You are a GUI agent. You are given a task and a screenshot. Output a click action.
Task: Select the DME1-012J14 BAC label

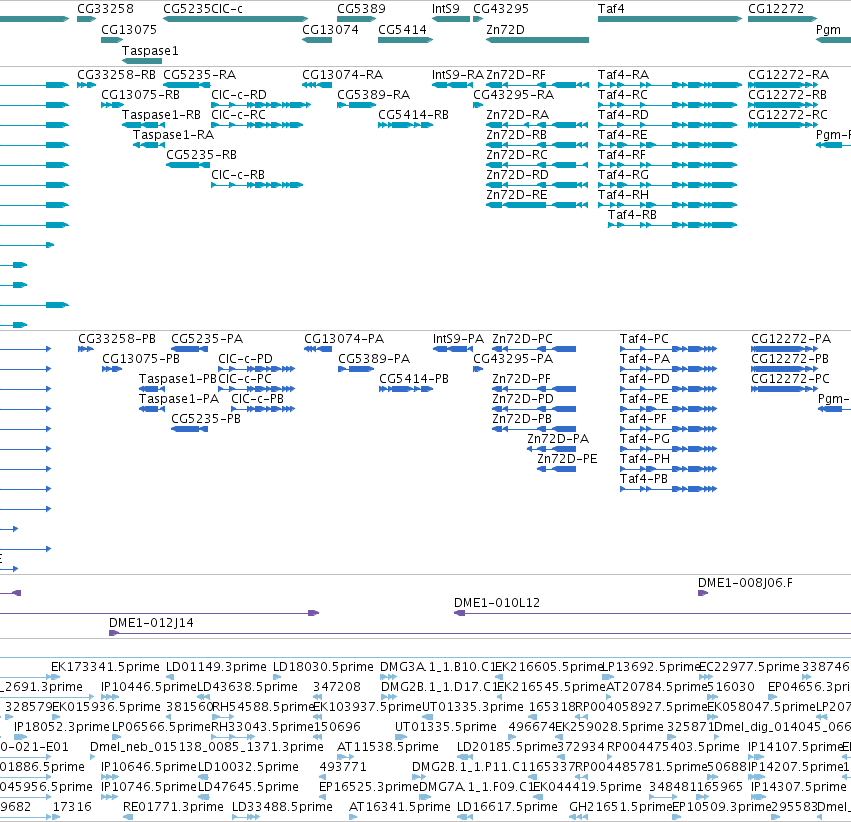click(151, 623)
